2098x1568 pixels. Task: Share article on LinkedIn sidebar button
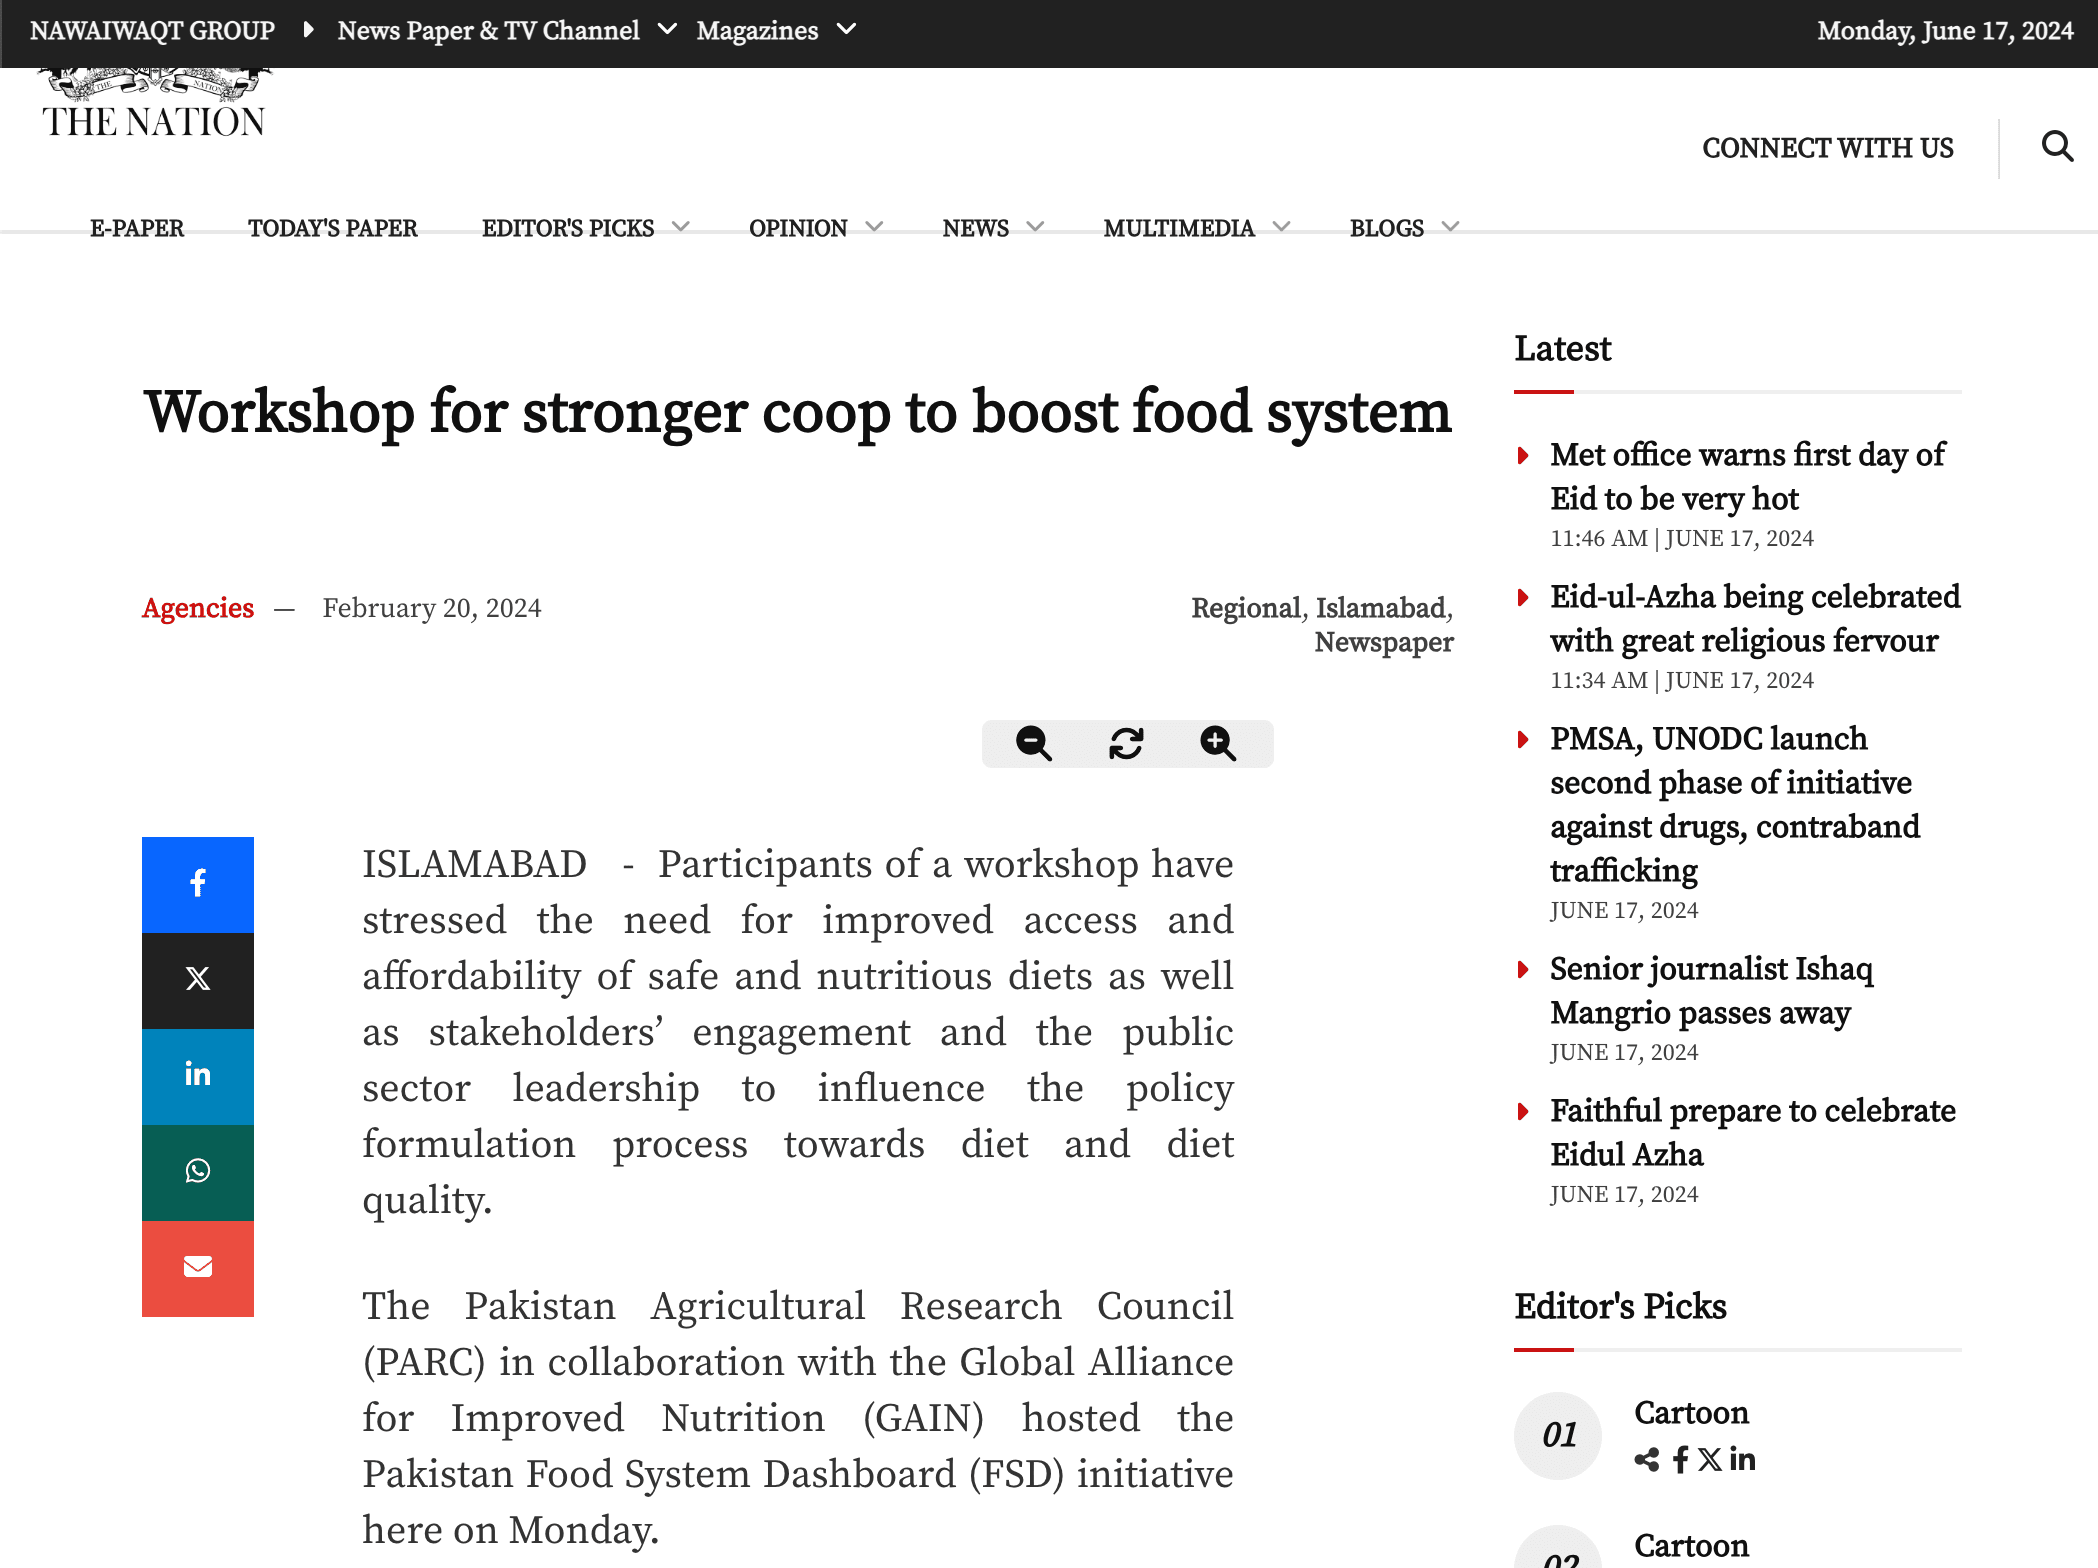coord(198,1076)
